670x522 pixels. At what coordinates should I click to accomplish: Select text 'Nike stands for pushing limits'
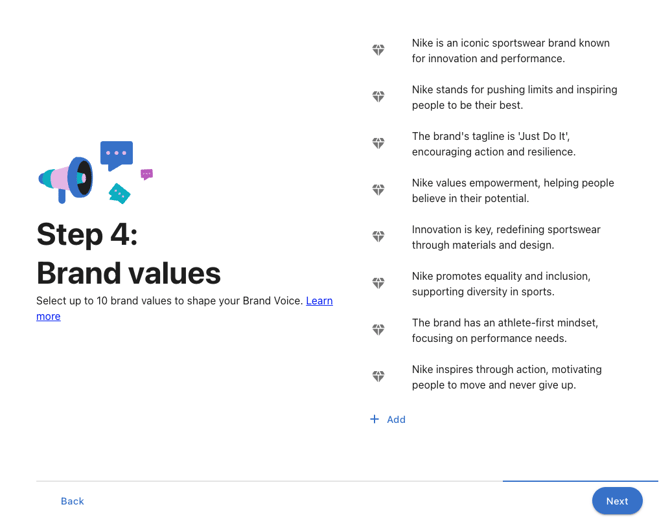[514, 97]
